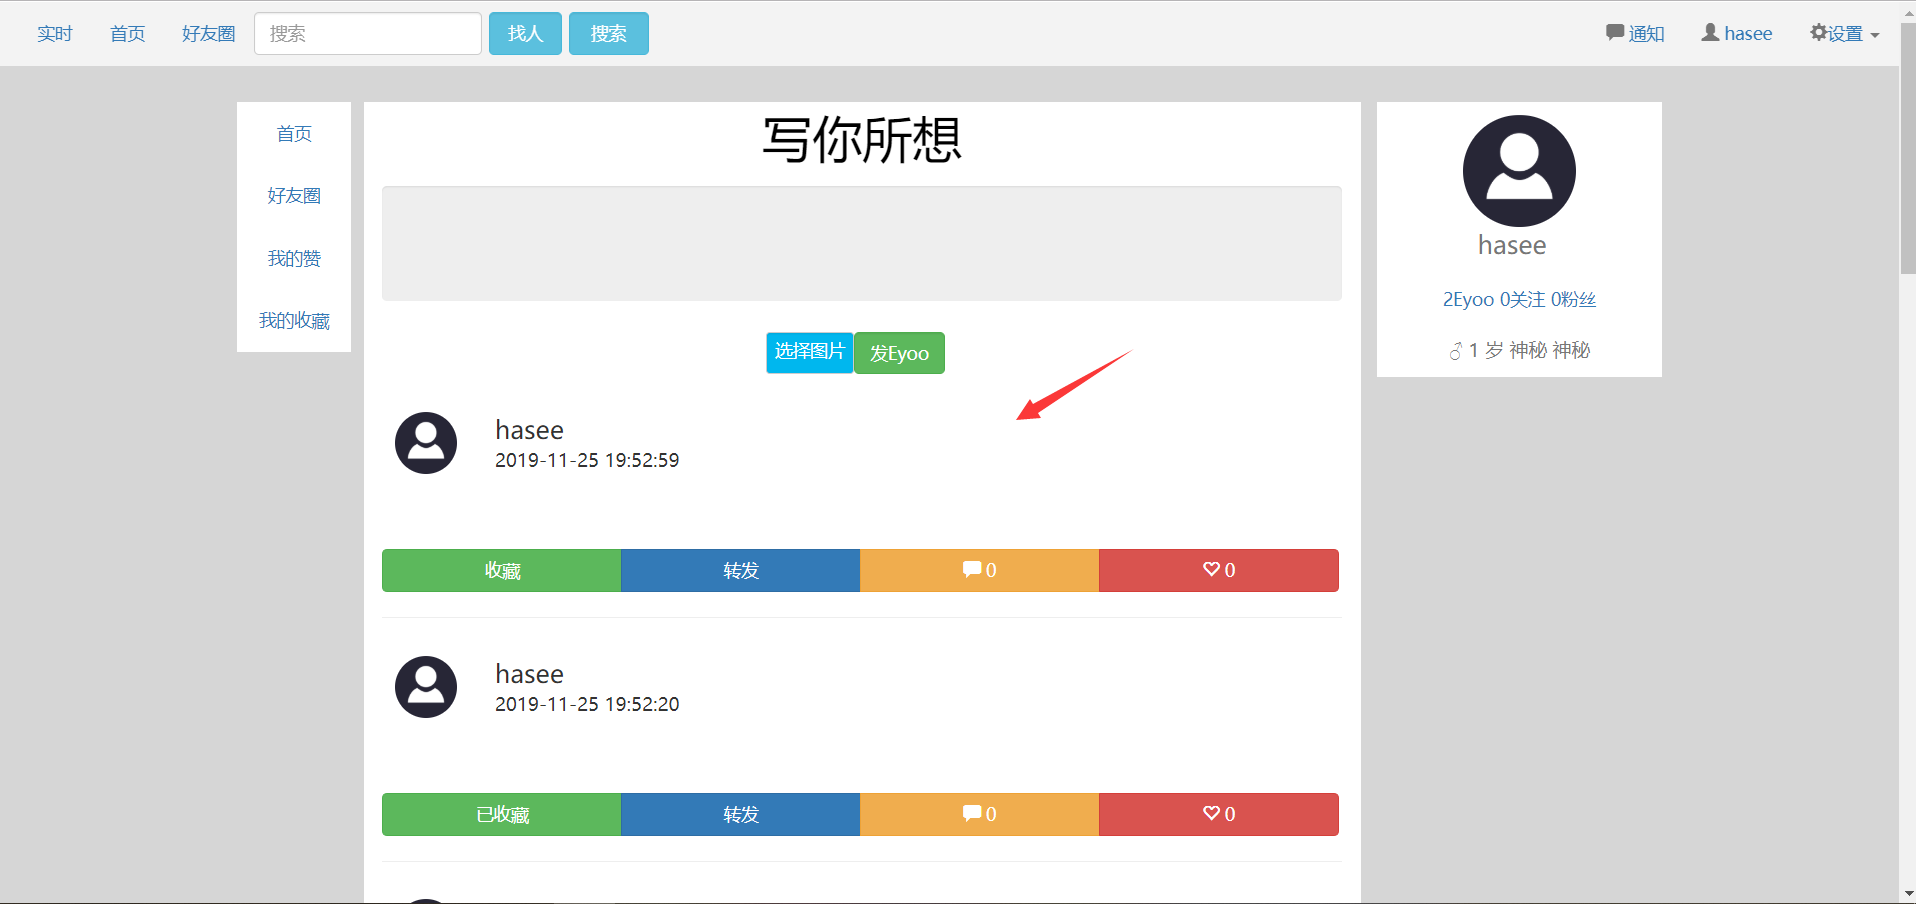The height and width of the screenshot is (904, 1916).
Task: Click the vertical page scrollbar thumb
Action: coord(1907,147)
